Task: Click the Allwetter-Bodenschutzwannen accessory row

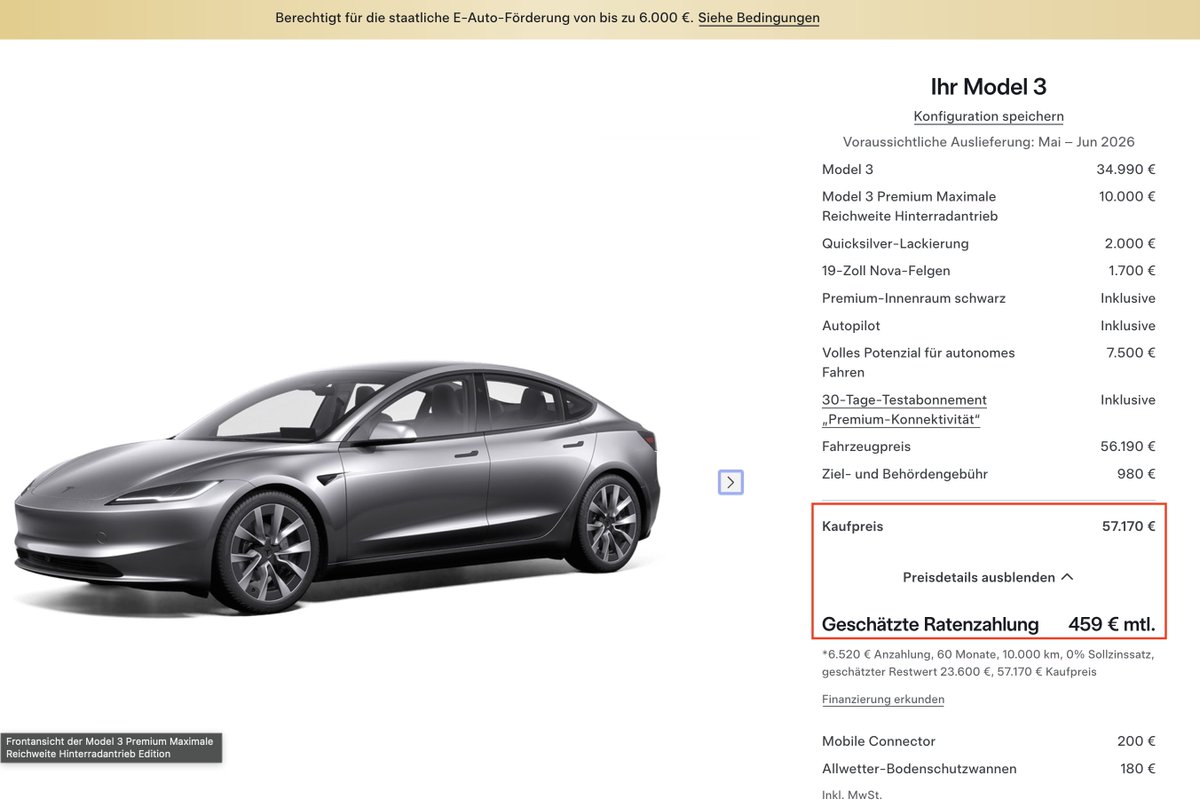Action: [989, 769]
